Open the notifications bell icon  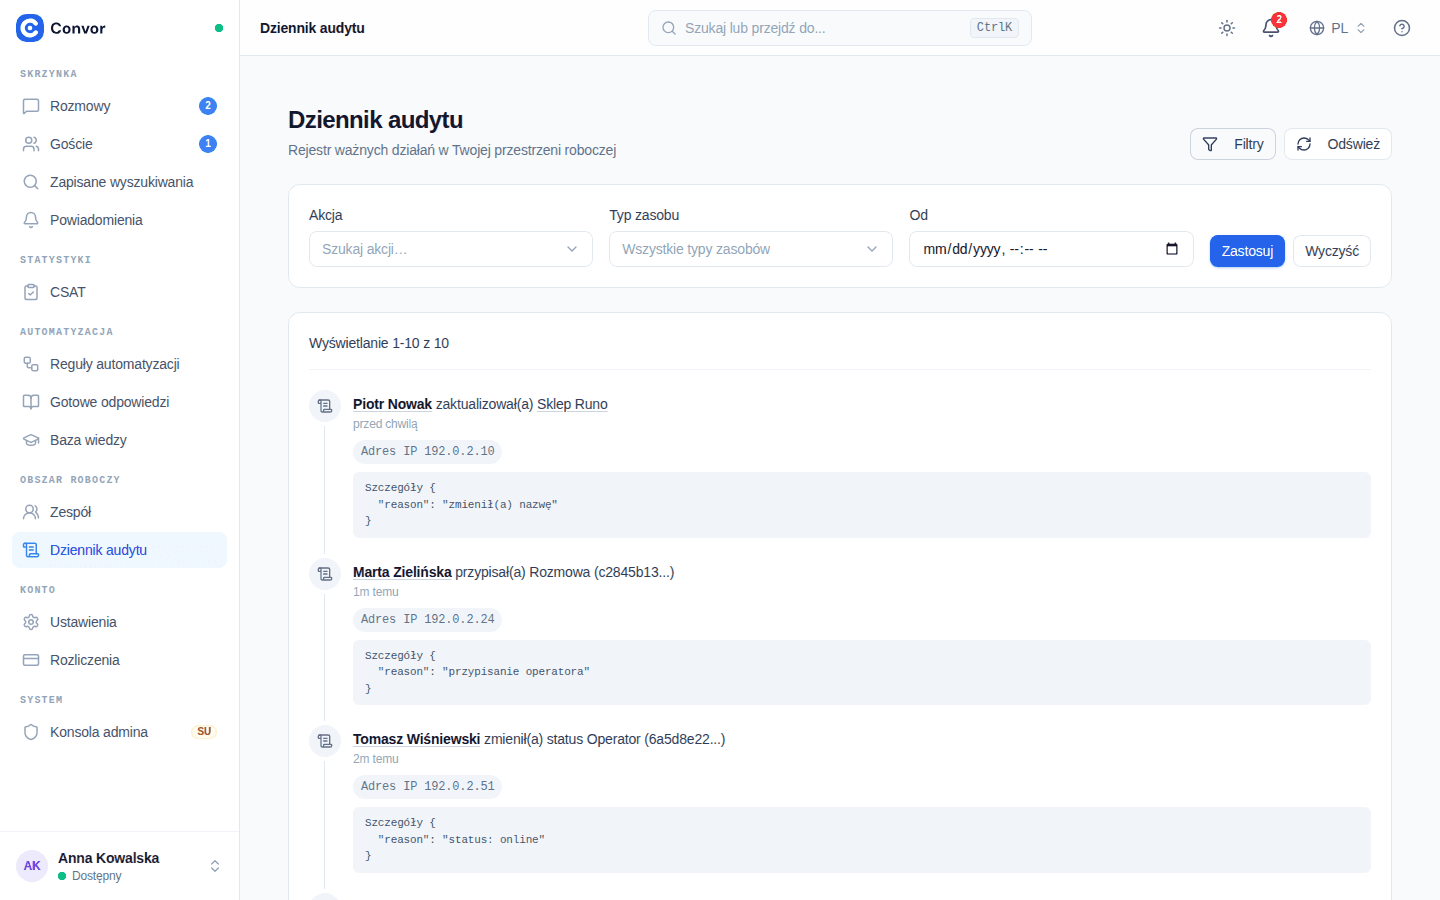pyautogui.click(x=1271, y=28)
